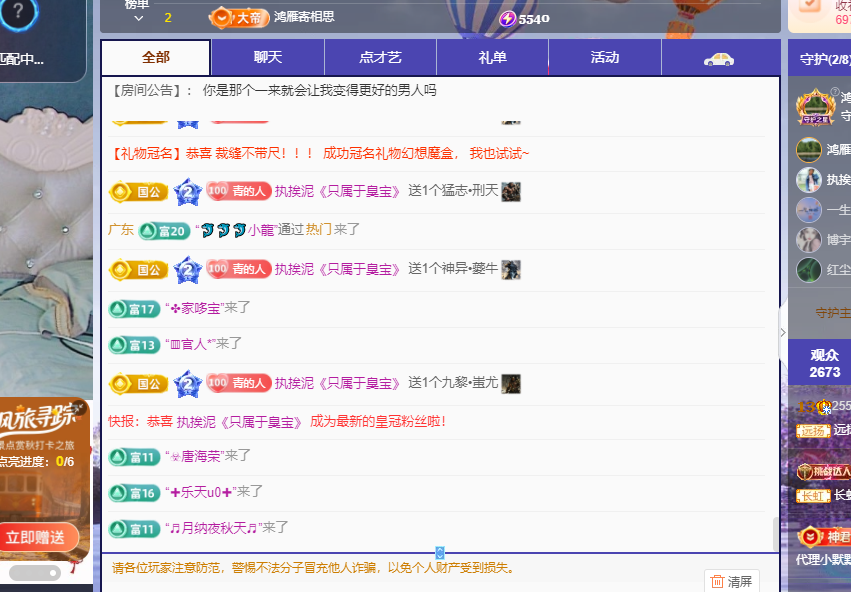The height and width of the screenshot is (592, 851).
Task: Click the question mark help icon
Action: (18, 12)
